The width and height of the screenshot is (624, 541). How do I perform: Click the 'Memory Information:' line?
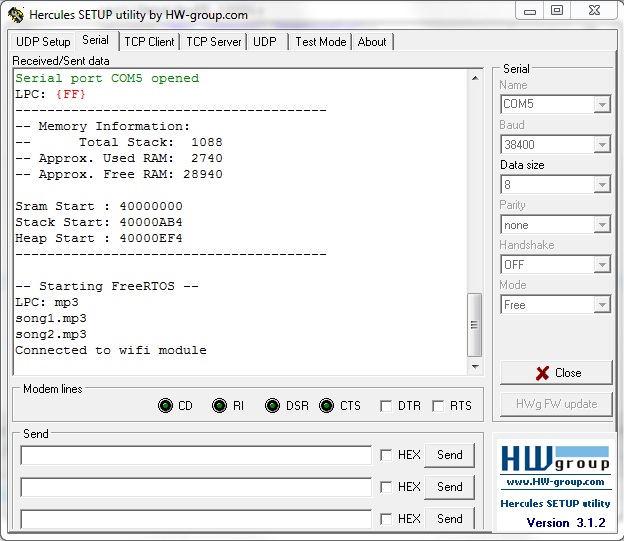103,126
